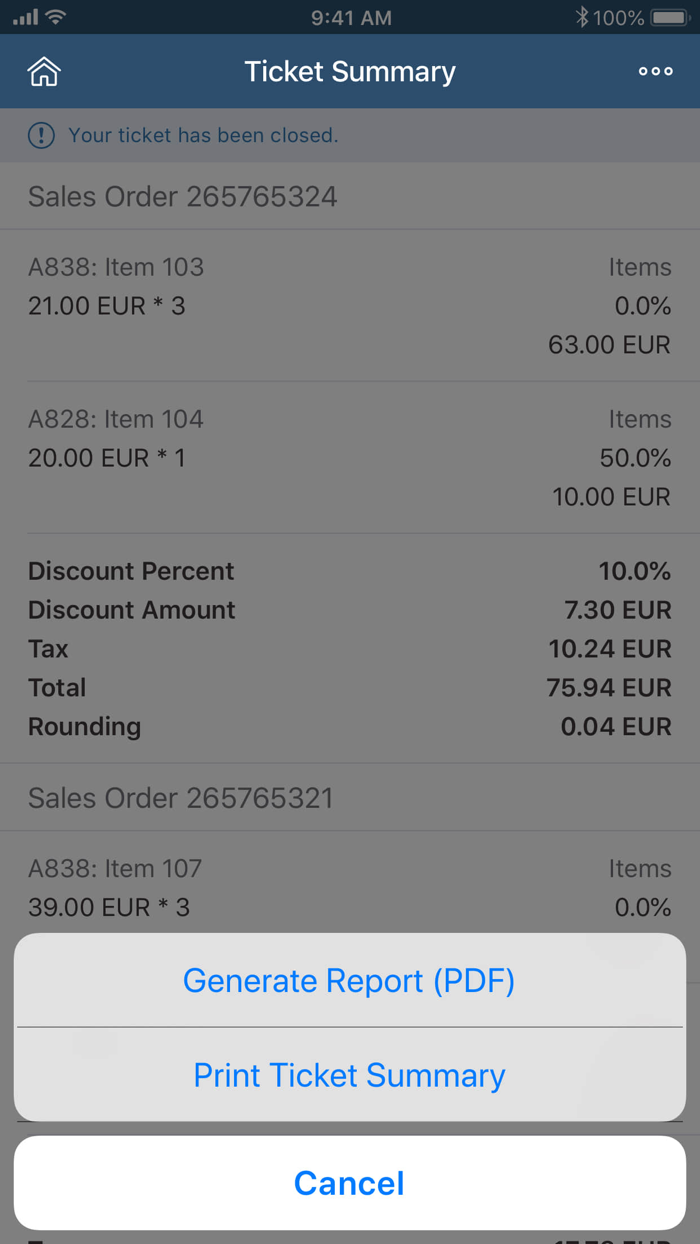Select Print Ticket Summary option
The height and width of the screenshot is (1244, 700).
[x=349, y=1074]
